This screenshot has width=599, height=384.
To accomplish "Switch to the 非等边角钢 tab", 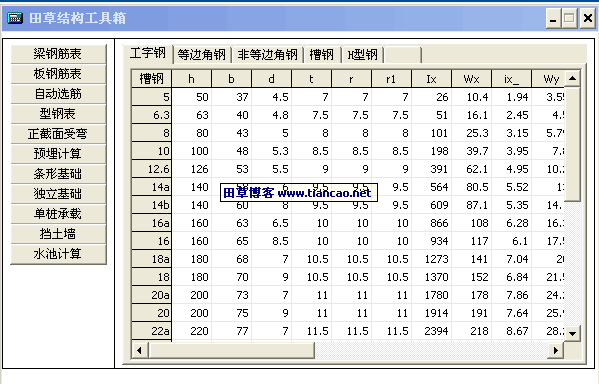I will (267, 55).
